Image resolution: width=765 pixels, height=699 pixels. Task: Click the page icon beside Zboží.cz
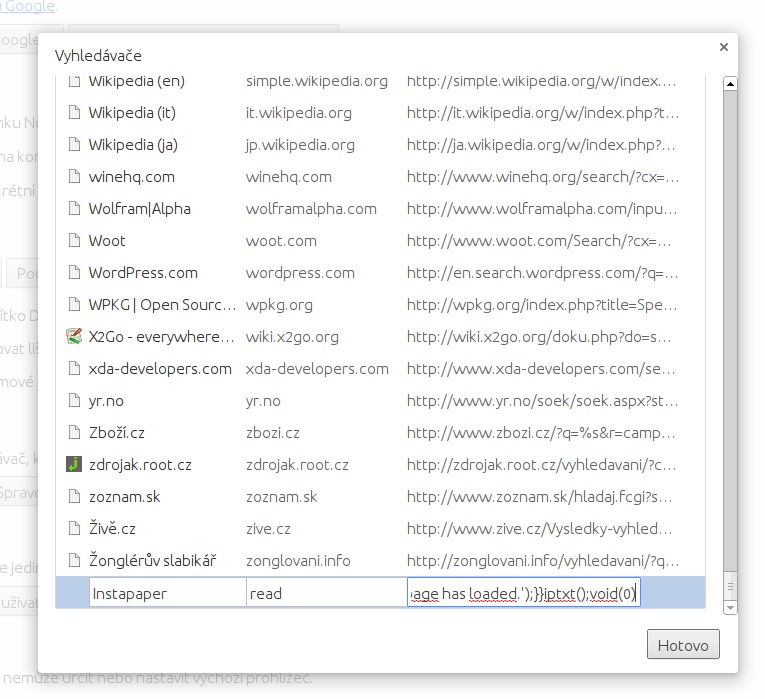coord(74,433)
